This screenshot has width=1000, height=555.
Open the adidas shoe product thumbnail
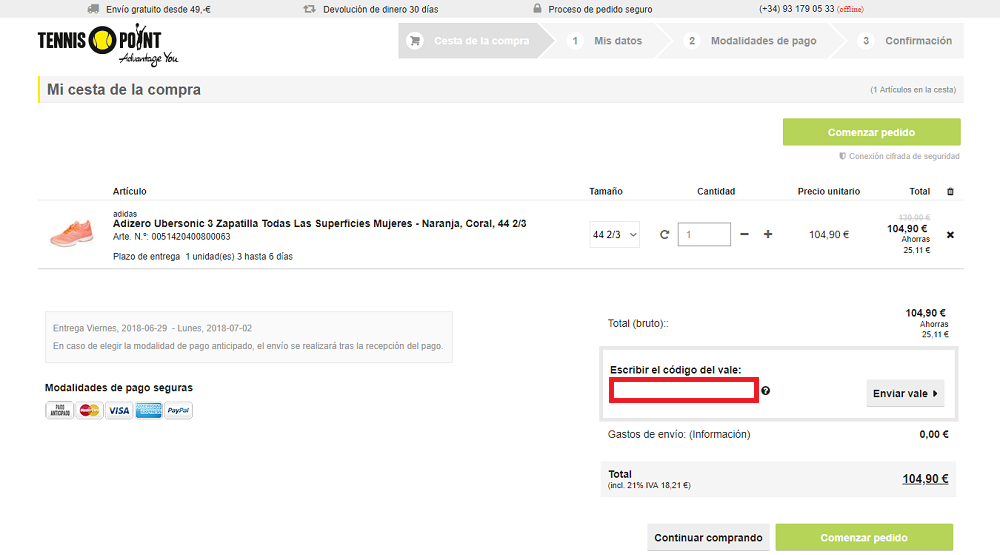point(72,233)
